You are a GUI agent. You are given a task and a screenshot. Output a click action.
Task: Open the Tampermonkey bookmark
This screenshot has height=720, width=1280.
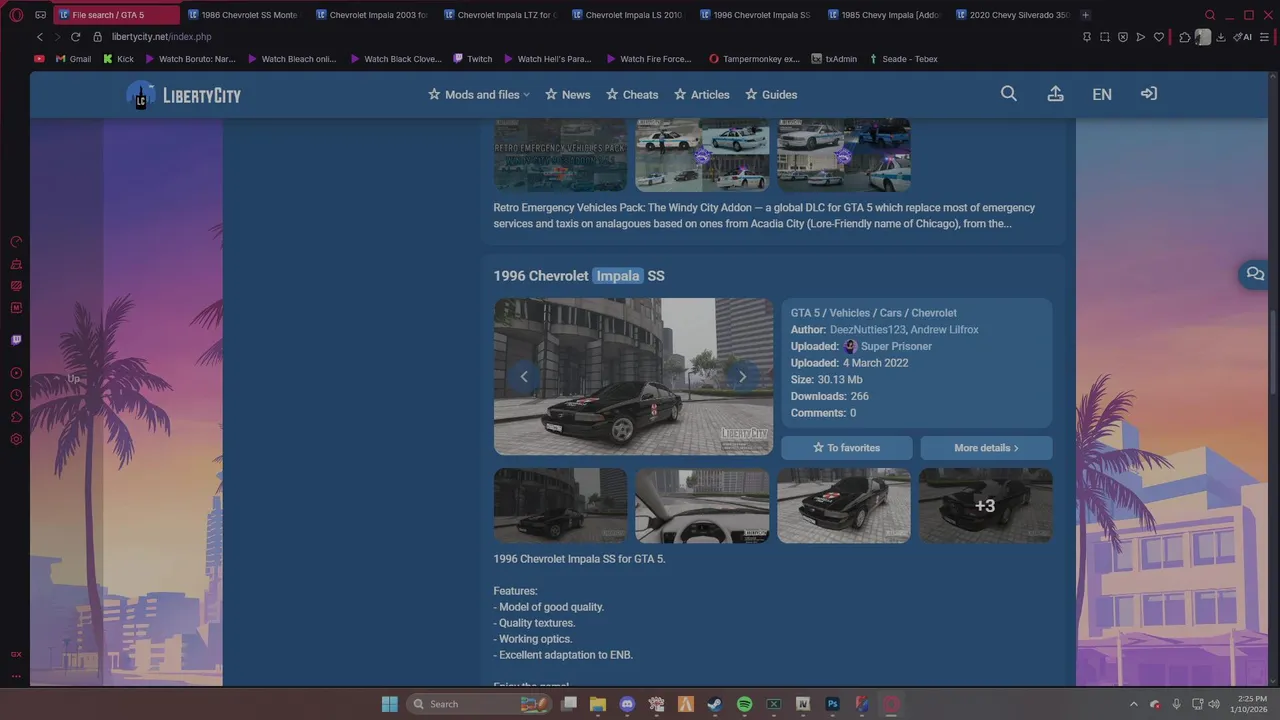point(754,59)
